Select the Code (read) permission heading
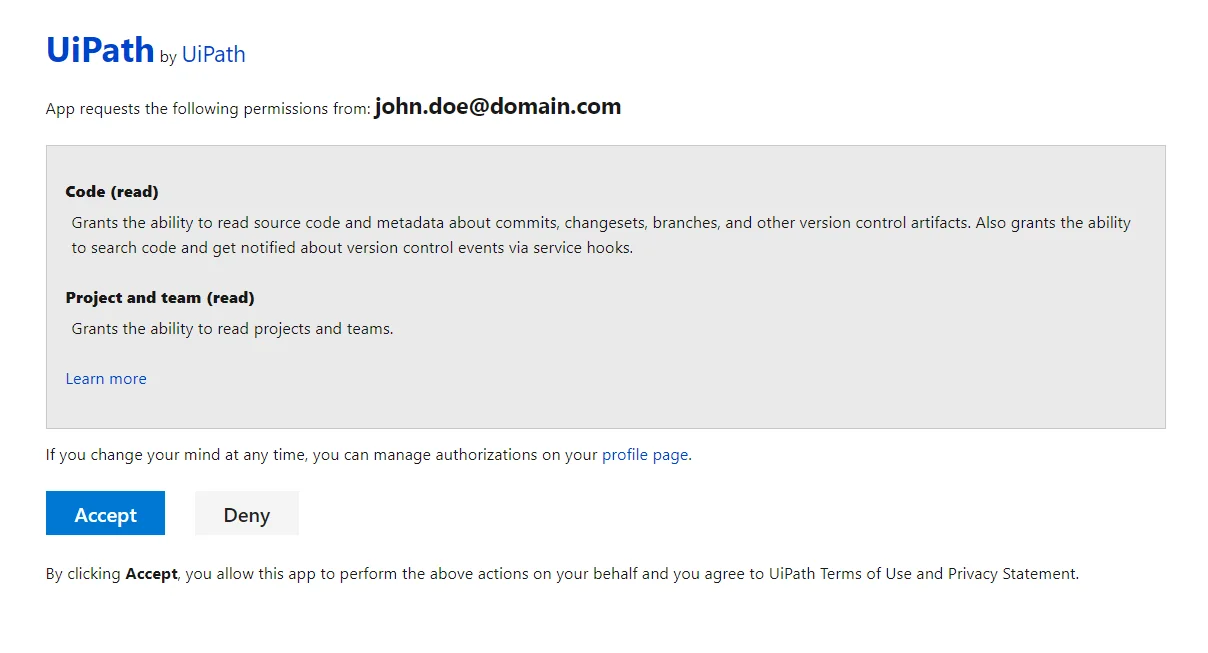Viewport: 1208px width, 653px height. 111,191
